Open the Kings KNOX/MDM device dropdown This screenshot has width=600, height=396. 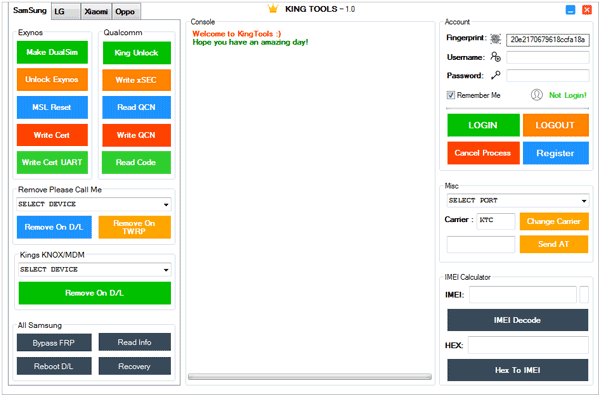(x=95, y=269)
